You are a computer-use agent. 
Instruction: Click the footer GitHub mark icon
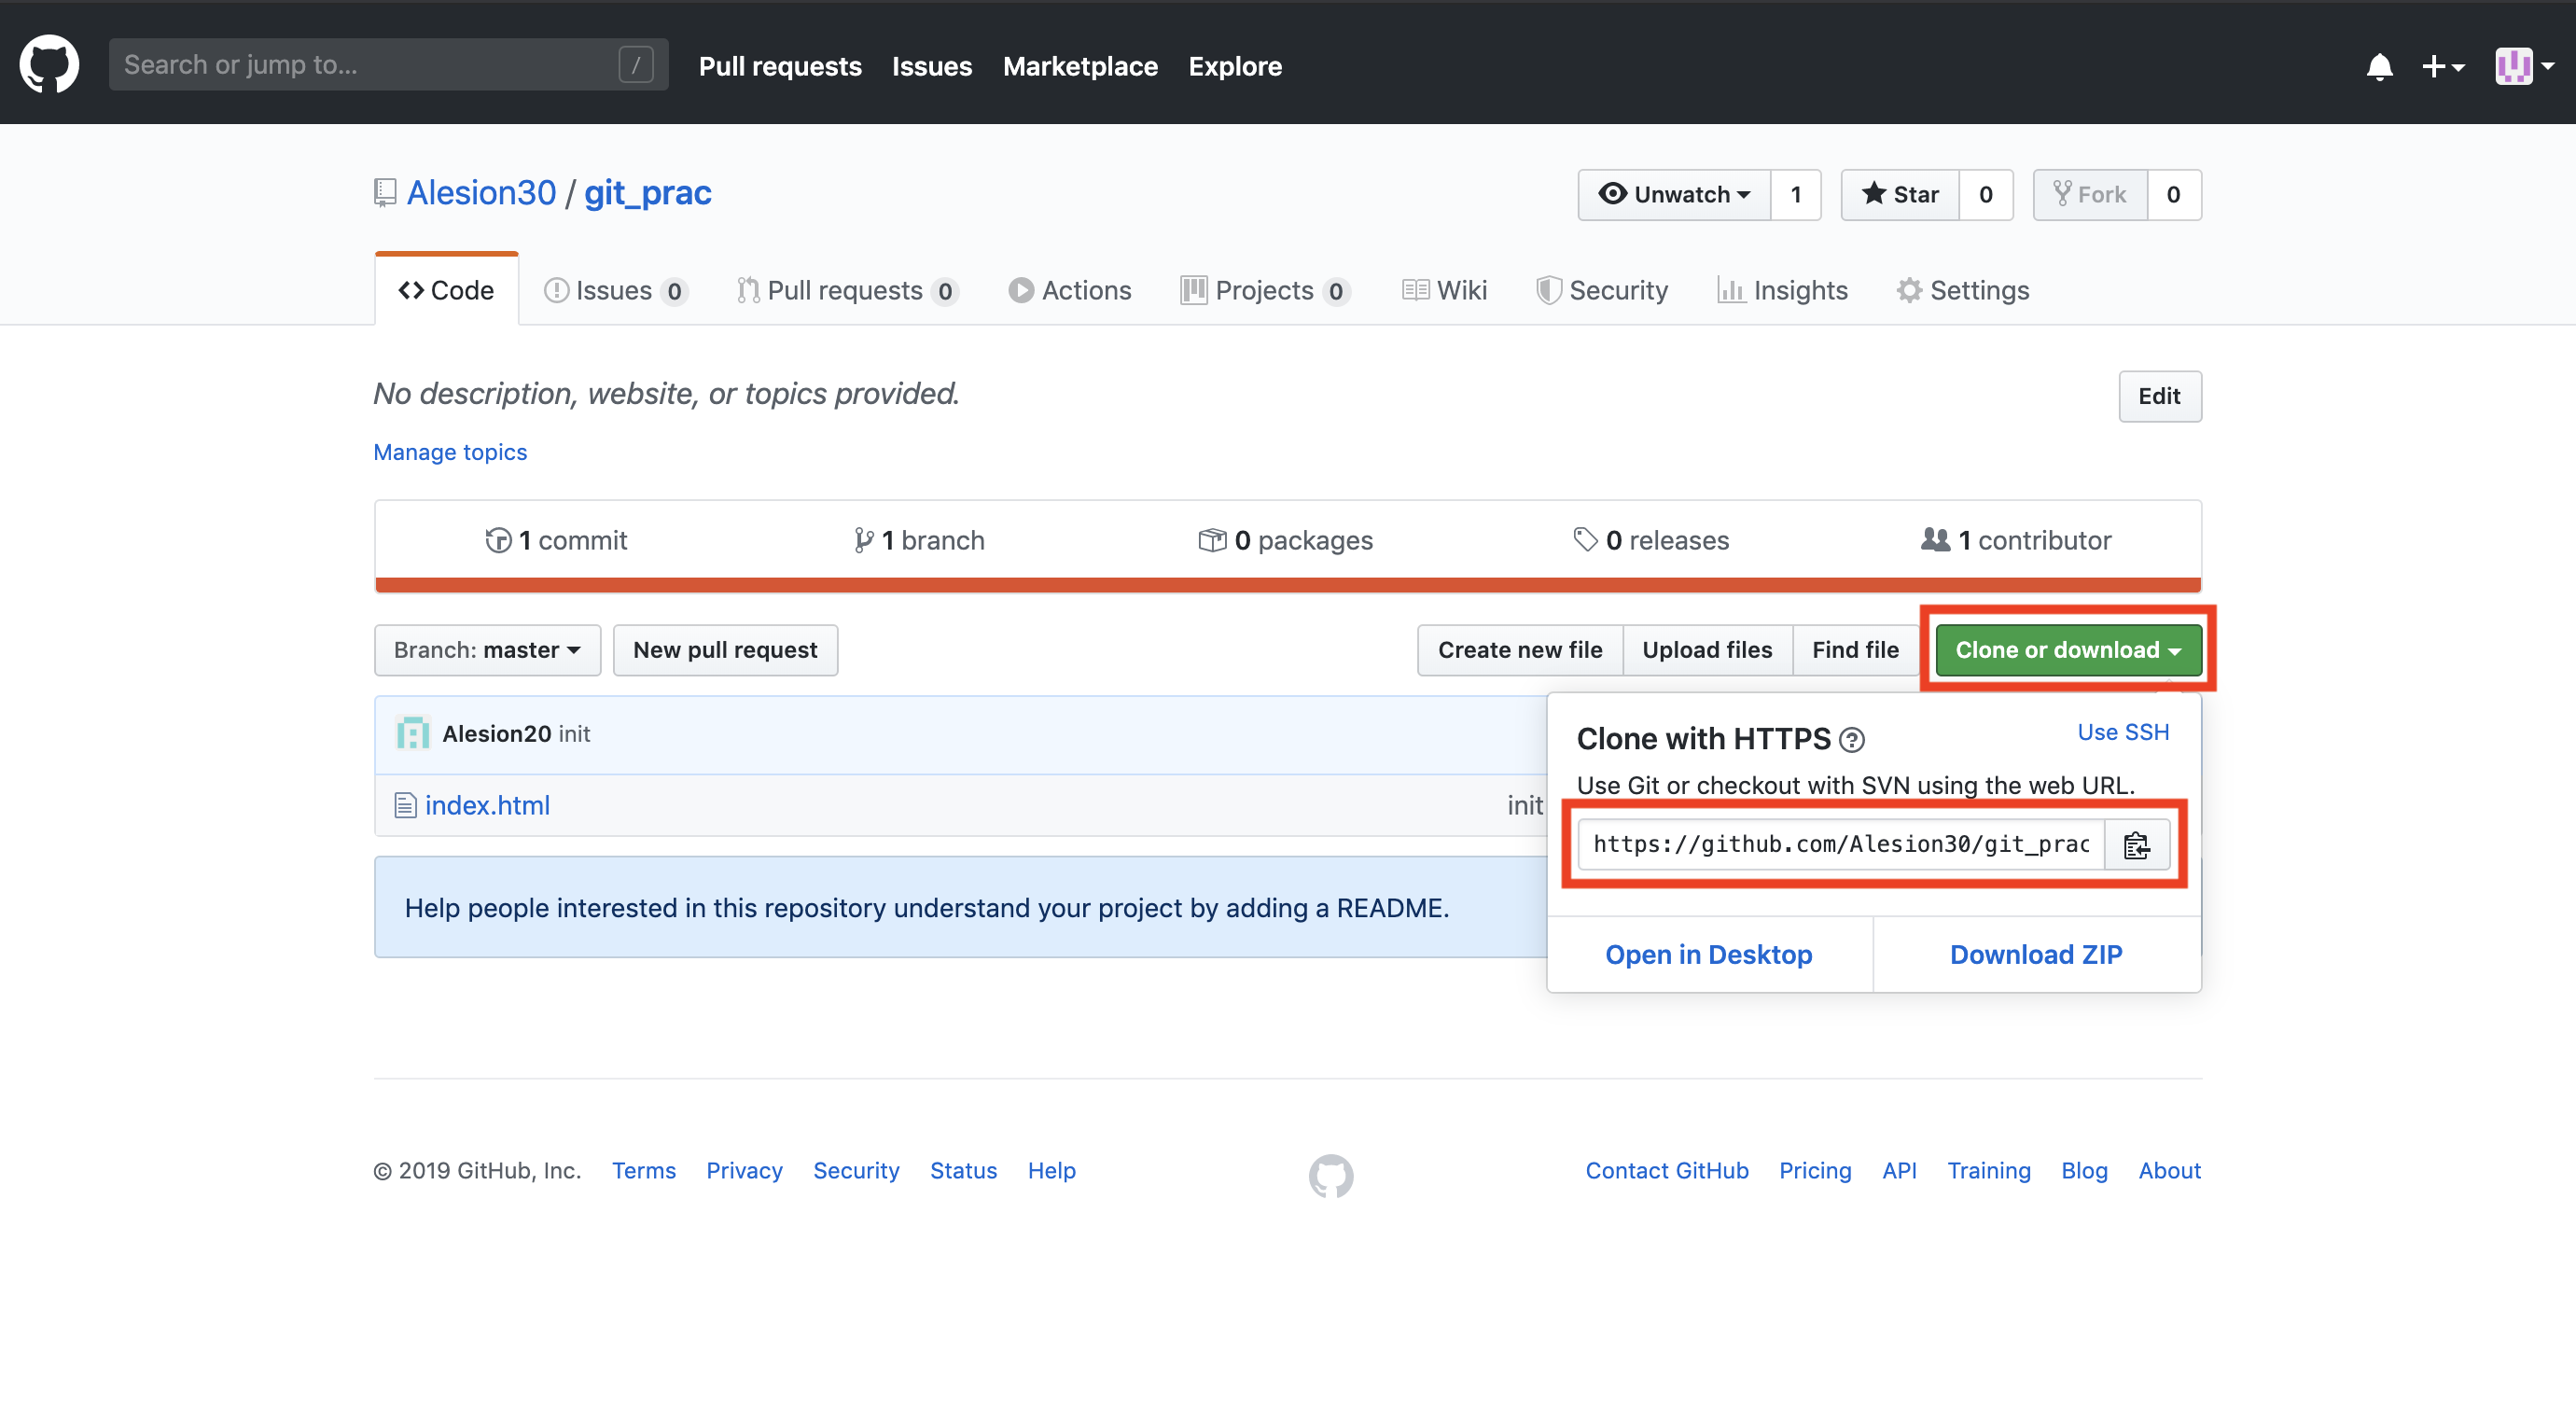pyautogui.click(x=1331, y=1175)
